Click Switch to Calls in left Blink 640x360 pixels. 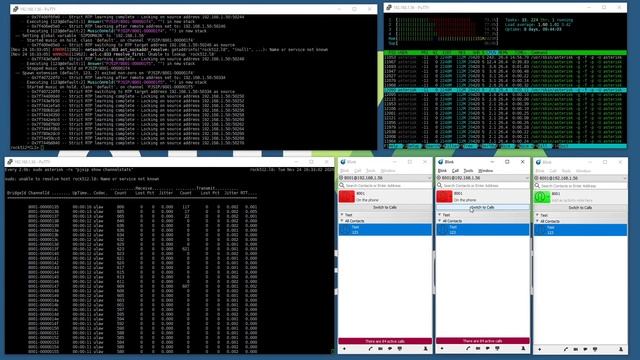385,207
